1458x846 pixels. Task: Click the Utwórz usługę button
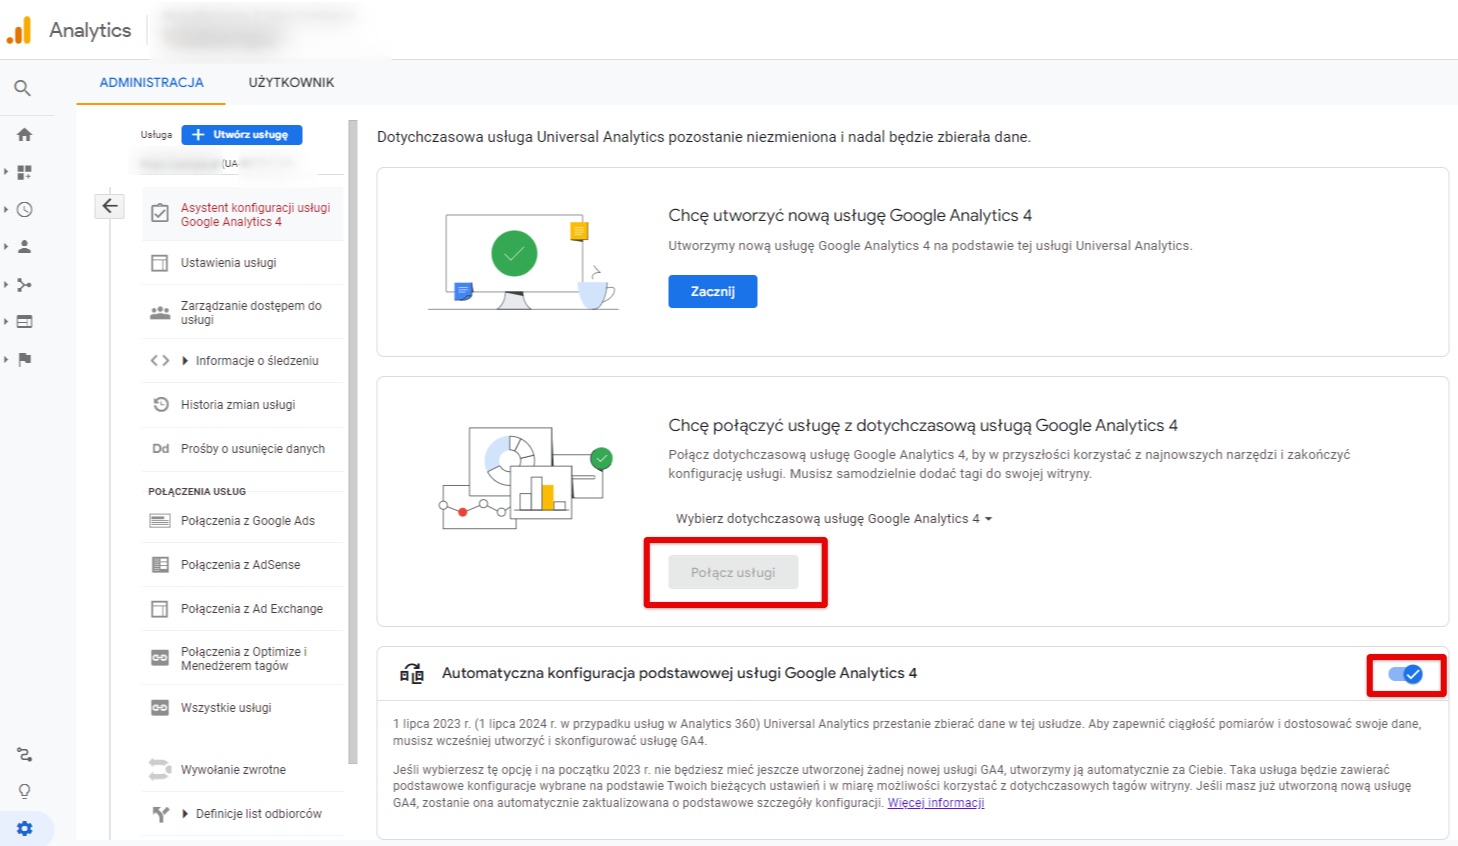pos(241,134)
